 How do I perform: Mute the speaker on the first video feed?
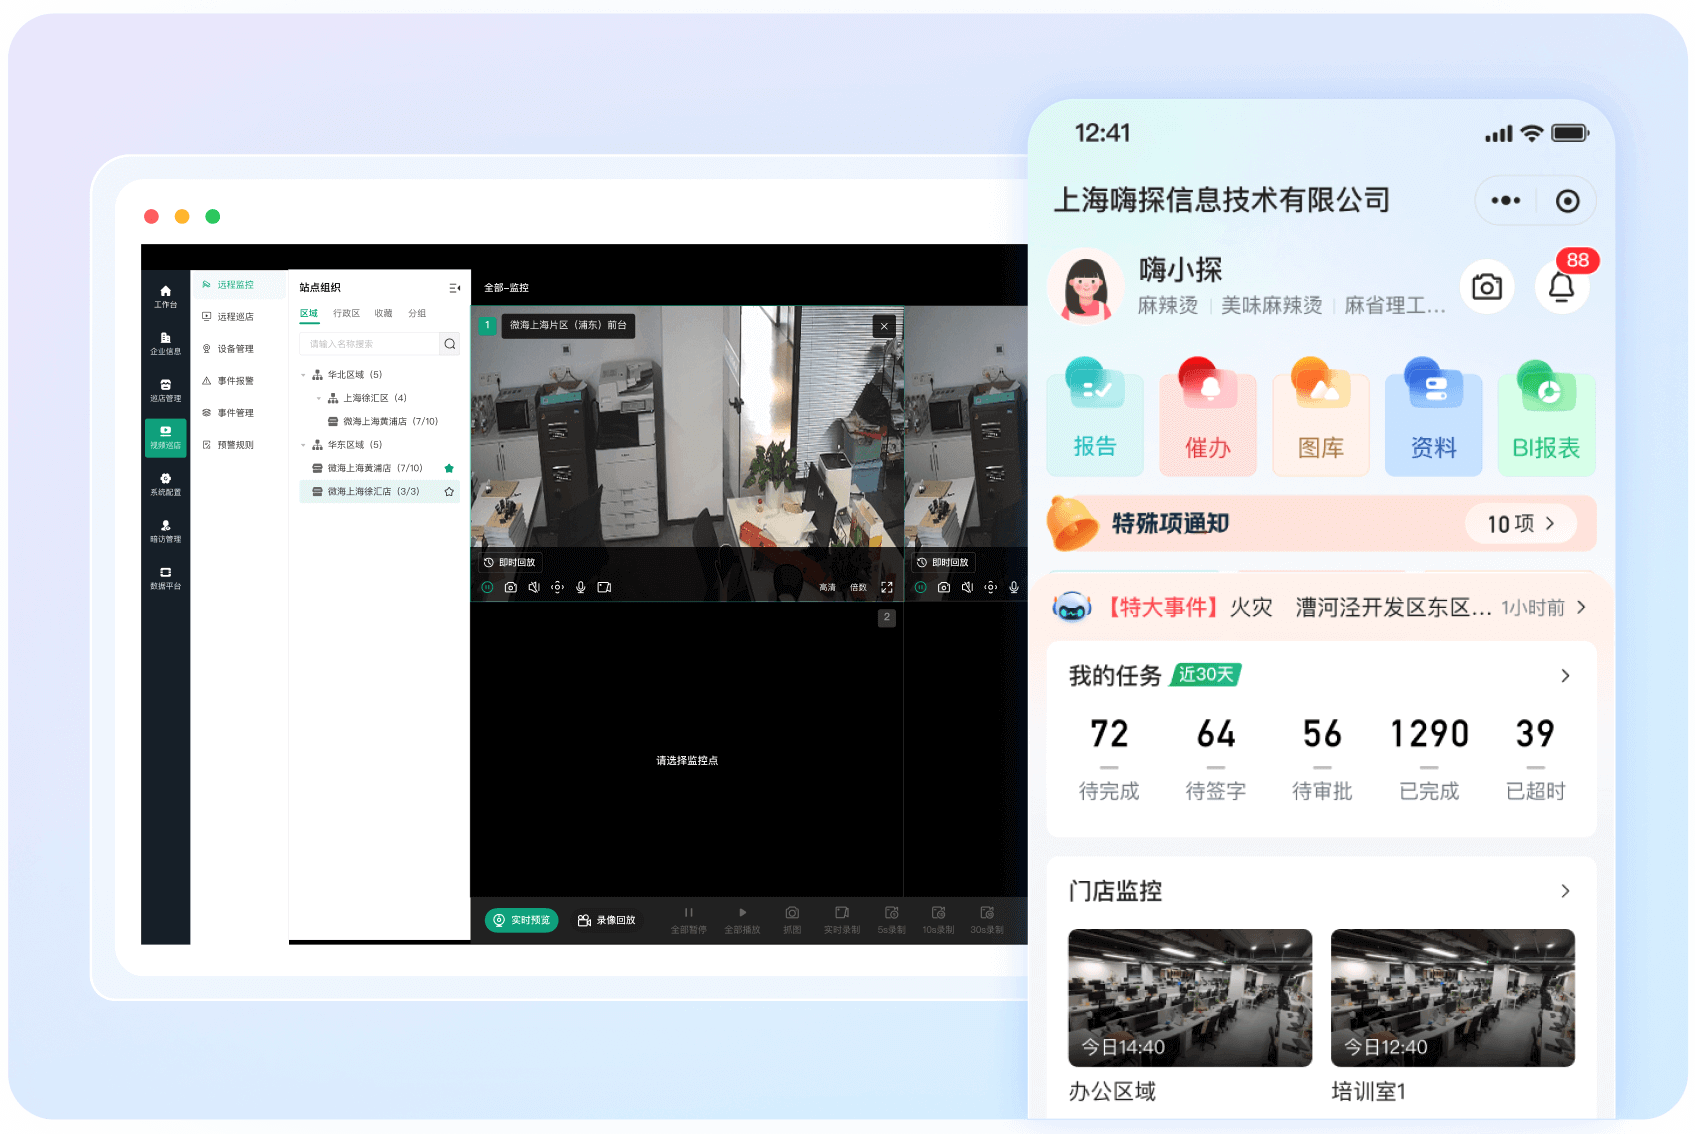coord(534,587)
